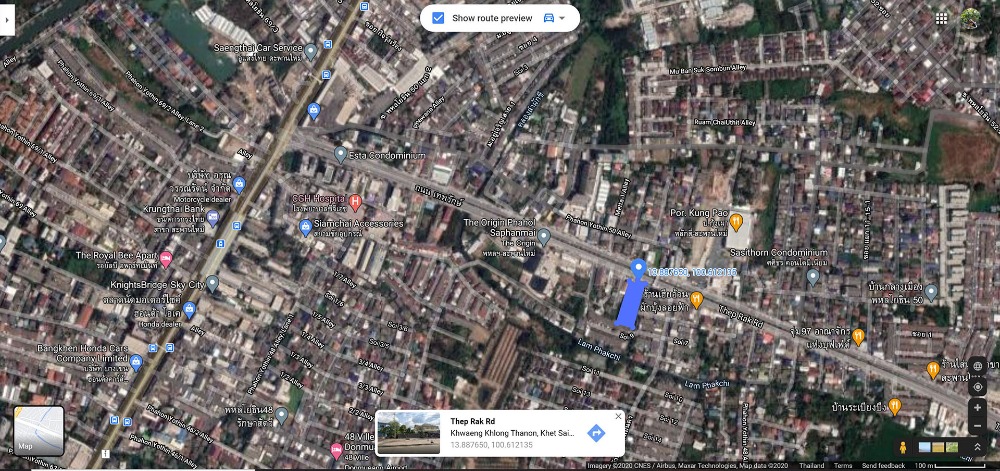Expand the imagery strip with chevron

[977, 447]
